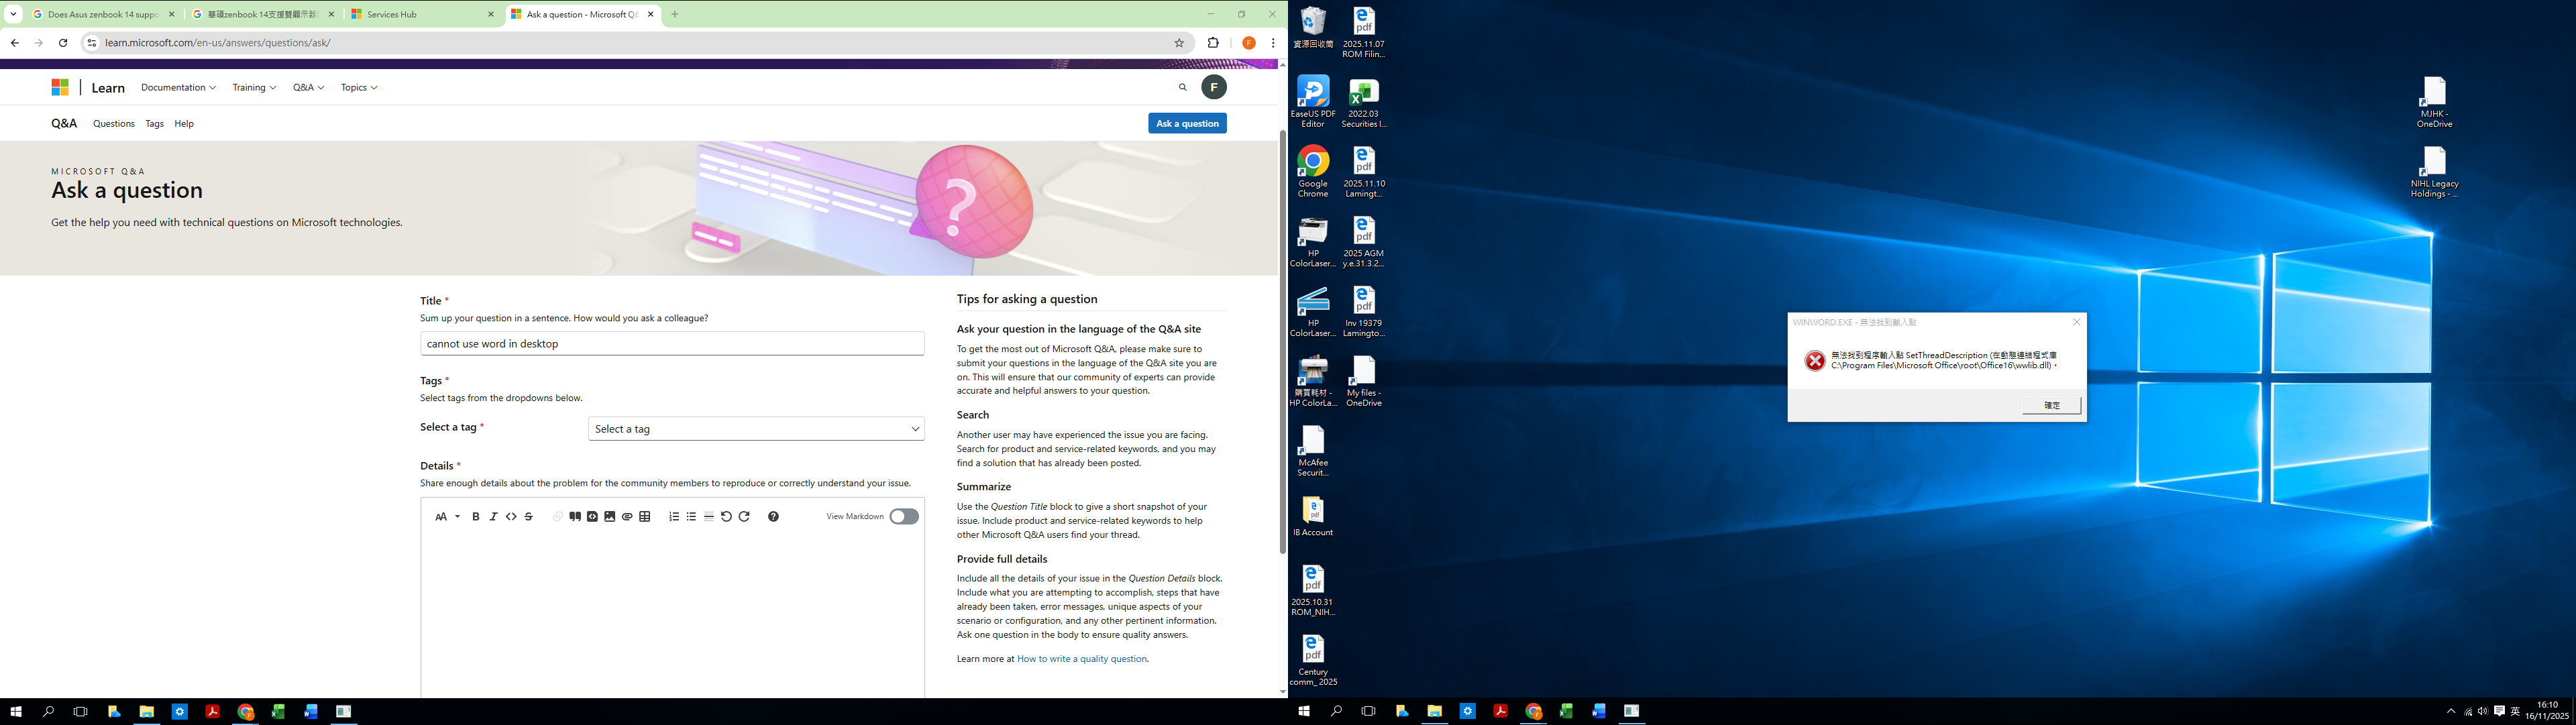Undo last edit in Details editor
This screenshot has height=725, width=2576.
(x=727, y=517)
